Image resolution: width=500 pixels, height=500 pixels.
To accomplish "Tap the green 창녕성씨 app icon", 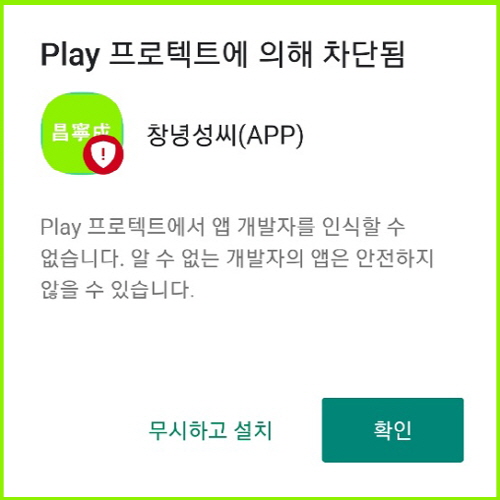I will pyautogui.click(x=82, y=133).
